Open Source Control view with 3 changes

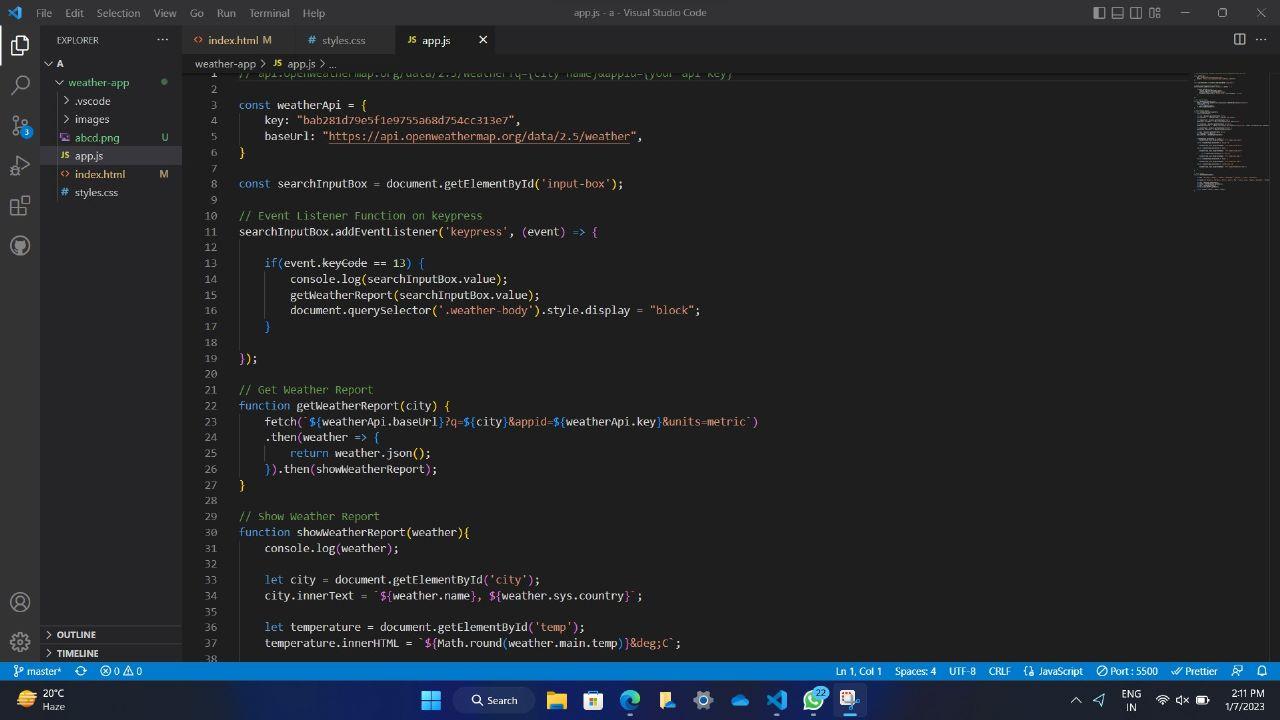[x=20, y=126]
